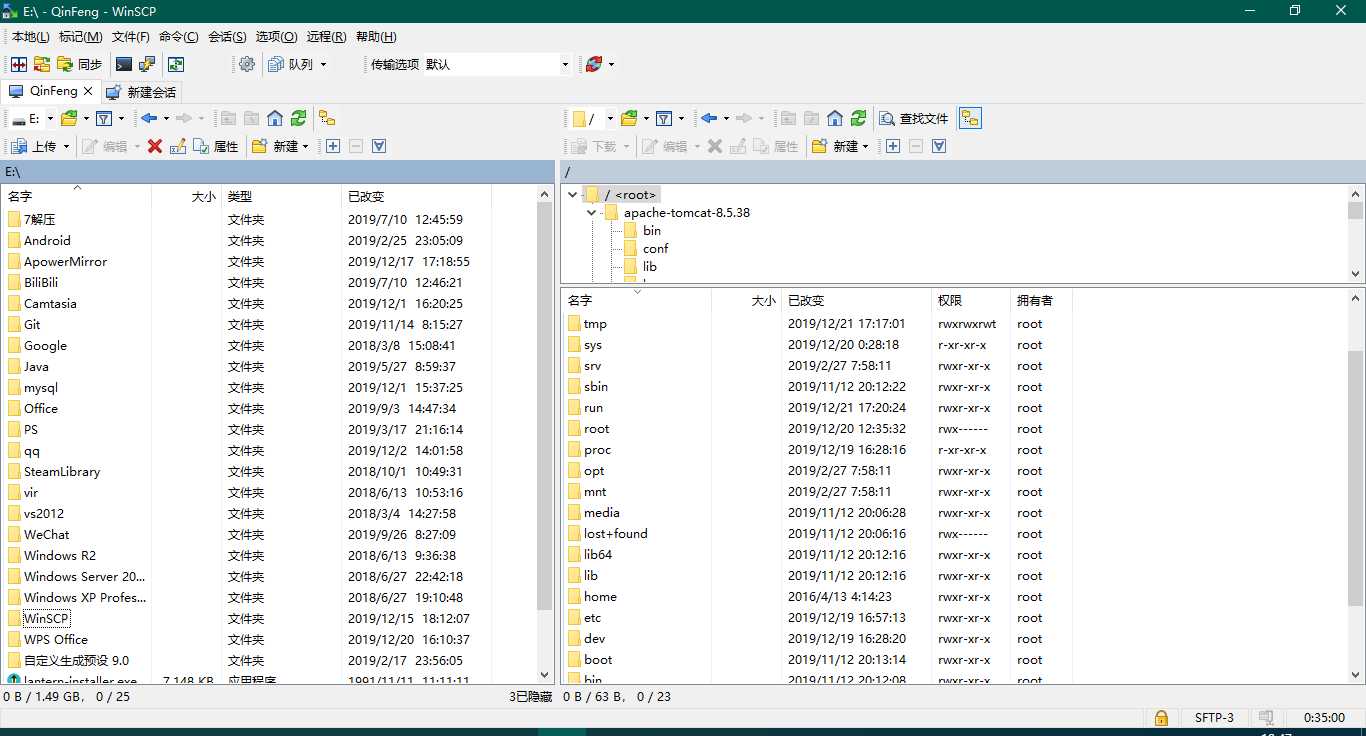
Task: Click open directory icon in local panel
Action: [69, 118]
